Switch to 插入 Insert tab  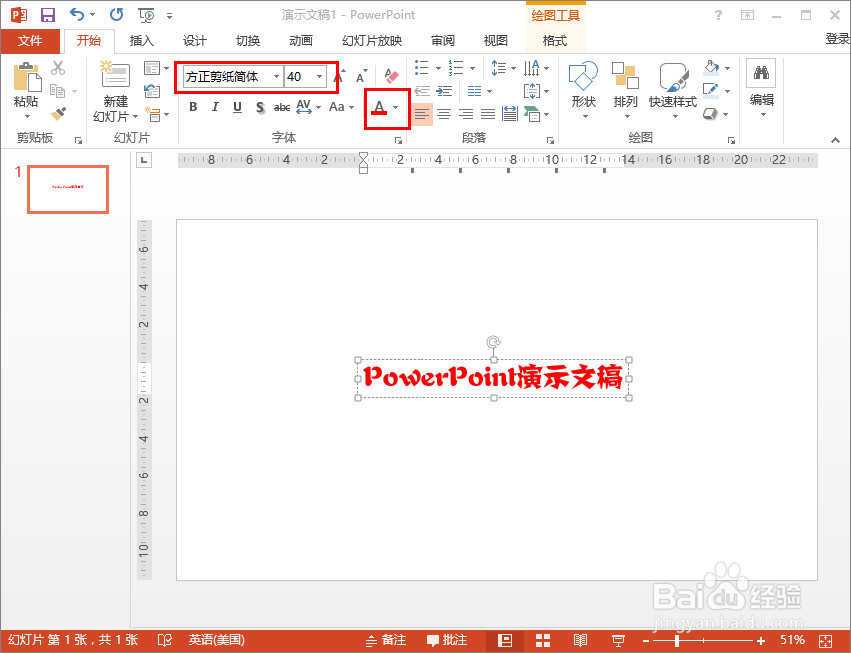[142, 41]
